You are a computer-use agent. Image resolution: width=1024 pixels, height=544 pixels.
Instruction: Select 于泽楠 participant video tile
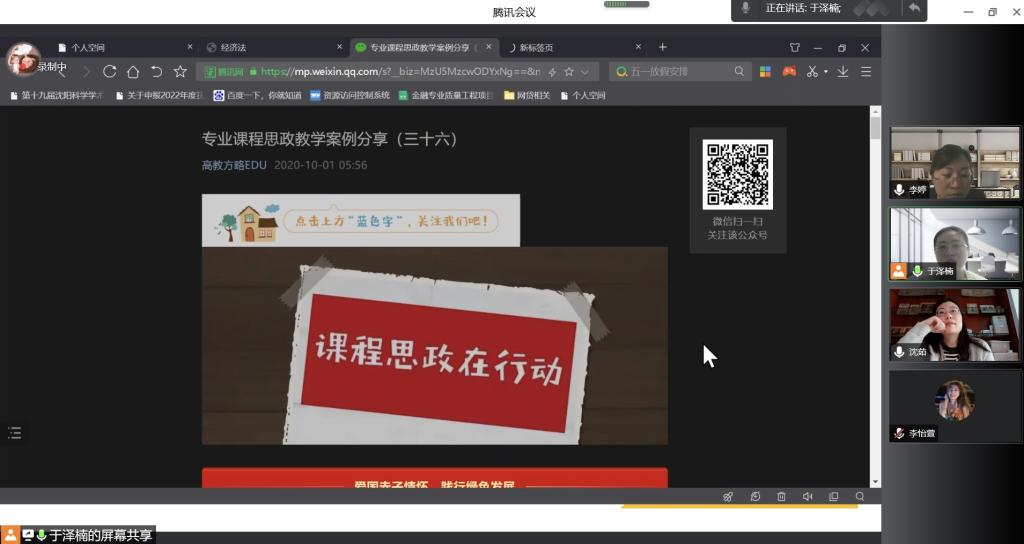tap(954, 244)
